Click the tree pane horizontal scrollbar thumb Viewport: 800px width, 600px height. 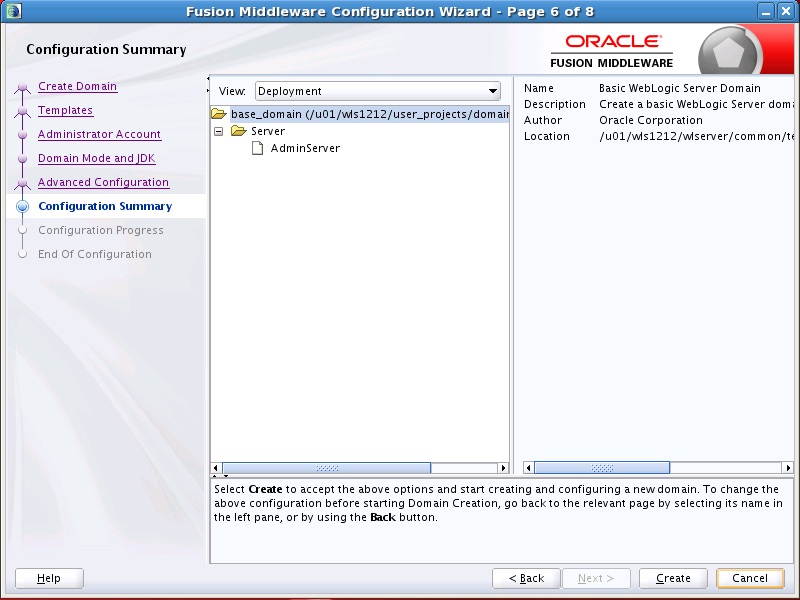(x=327, y=468)
